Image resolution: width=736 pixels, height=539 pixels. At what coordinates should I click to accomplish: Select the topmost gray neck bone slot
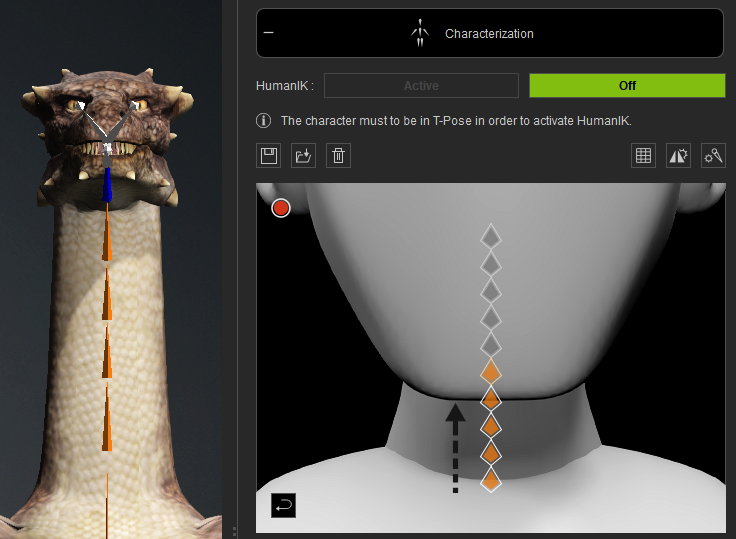(x=491, y=237)
